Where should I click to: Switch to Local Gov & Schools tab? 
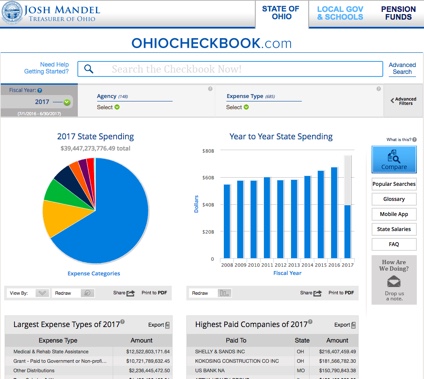tap(340, 13)
